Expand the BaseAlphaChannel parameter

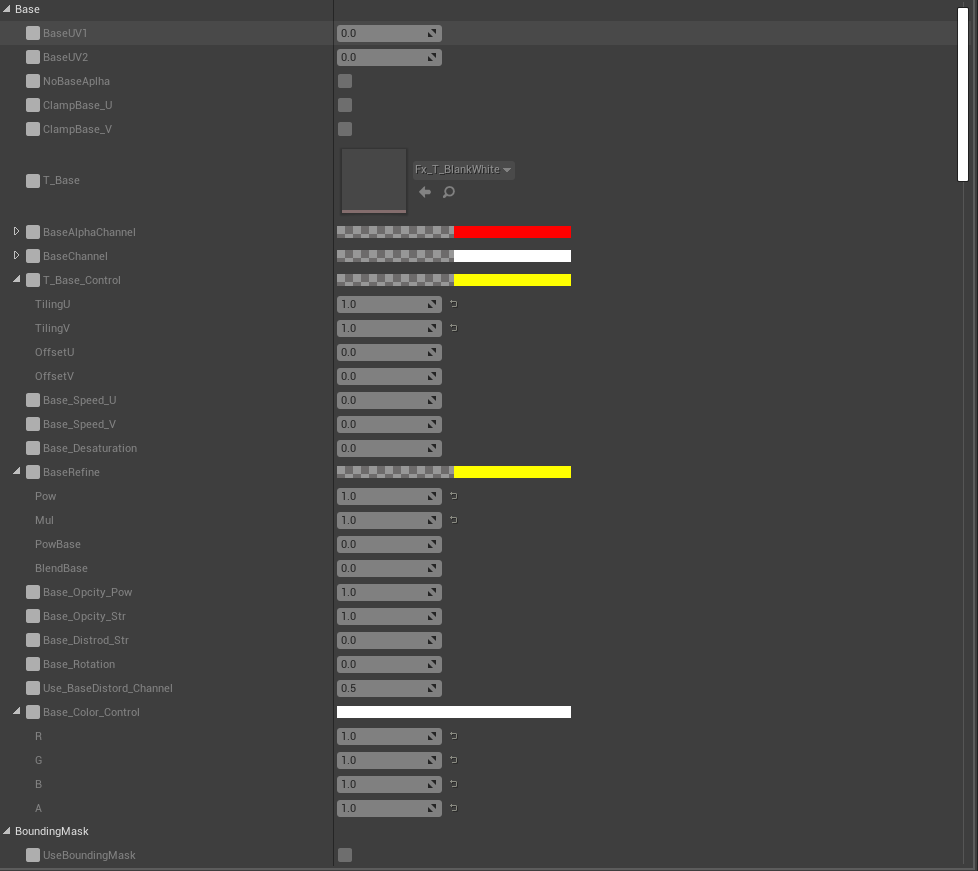(x=17, y=231)
